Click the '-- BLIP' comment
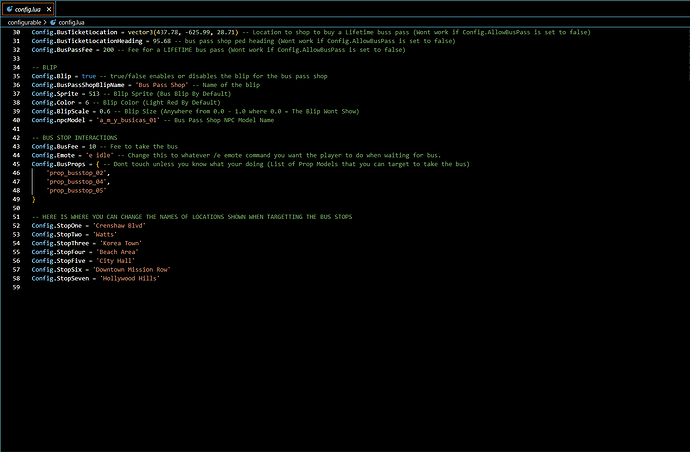Image resolution: width=690 pixels, height=452 pixels. pyautogui.click(x=44, y=67)
